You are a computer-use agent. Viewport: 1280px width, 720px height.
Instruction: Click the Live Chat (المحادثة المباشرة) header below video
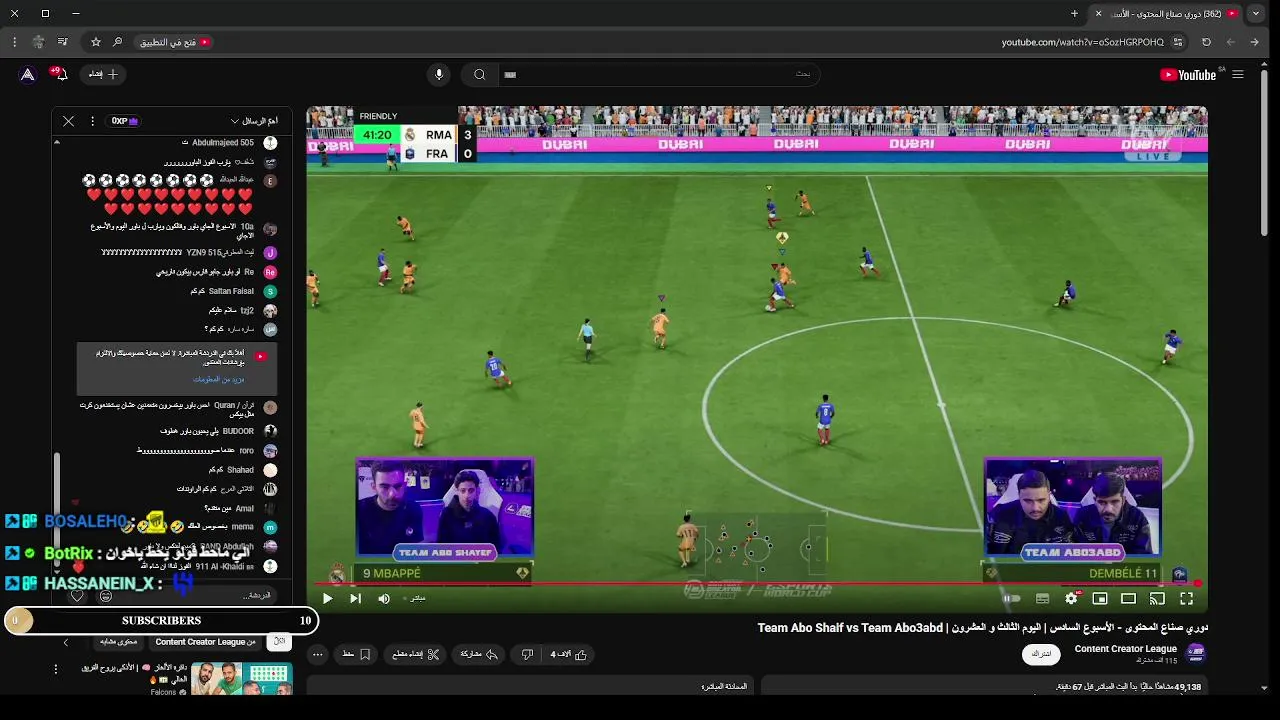[x=725, y=686]
